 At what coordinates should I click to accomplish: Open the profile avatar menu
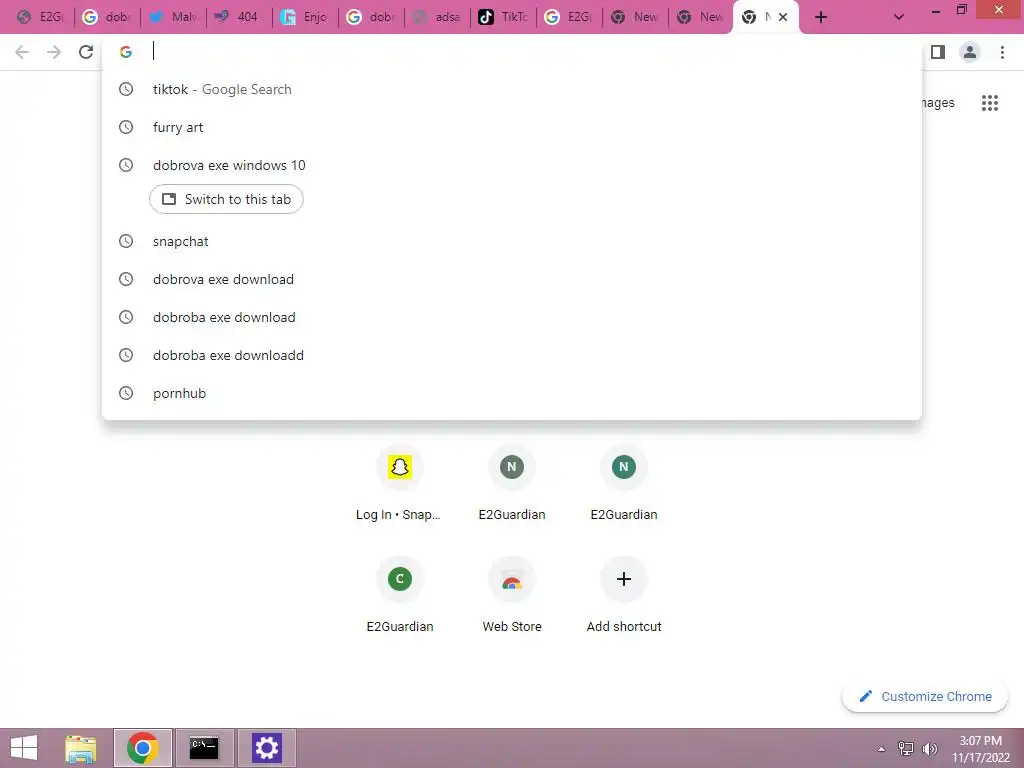click(x=970, y=52)
